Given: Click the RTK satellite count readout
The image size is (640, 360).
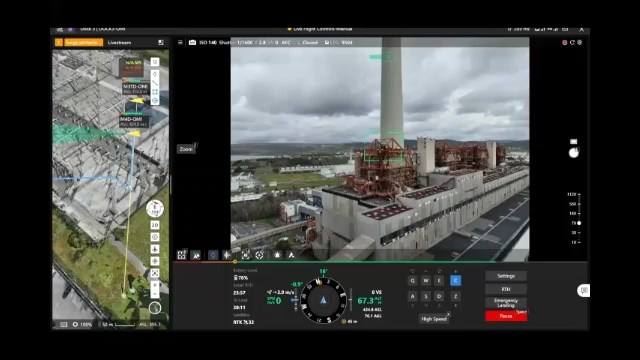Looking at the screenshot, I should (243, 322).
